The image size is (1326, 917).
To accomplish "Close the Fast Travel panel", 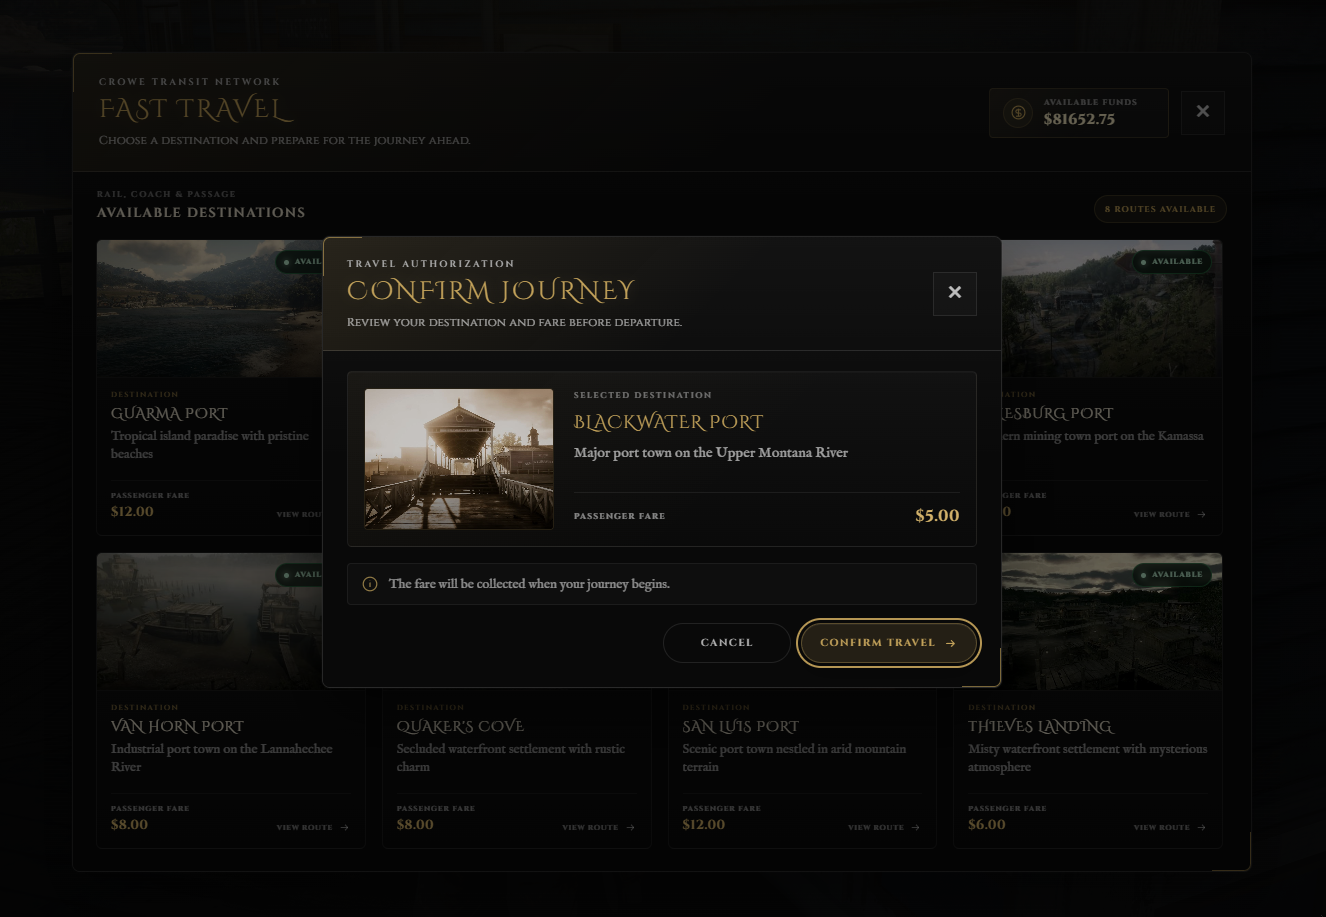I will coord(1203,112).
